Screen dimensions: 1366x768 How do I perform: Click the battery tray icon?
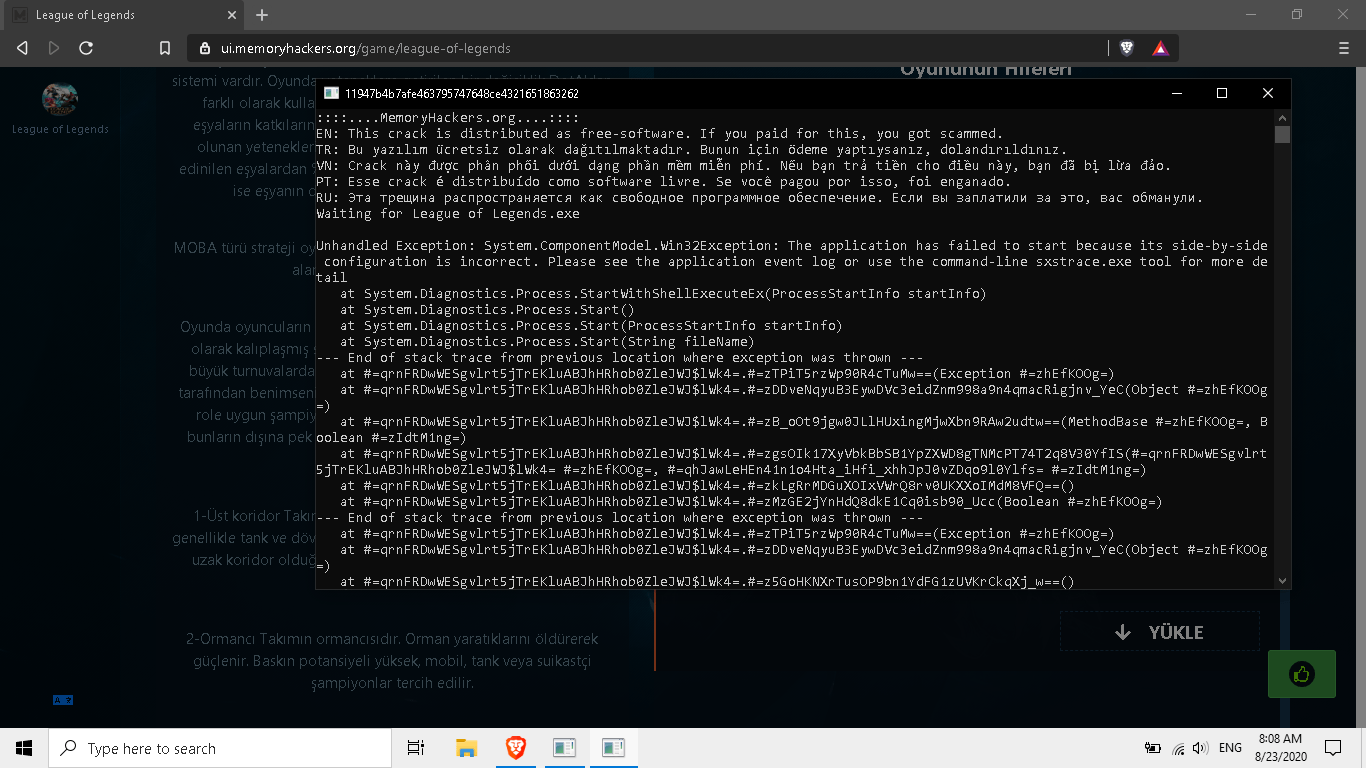[x=1153, y=748]
